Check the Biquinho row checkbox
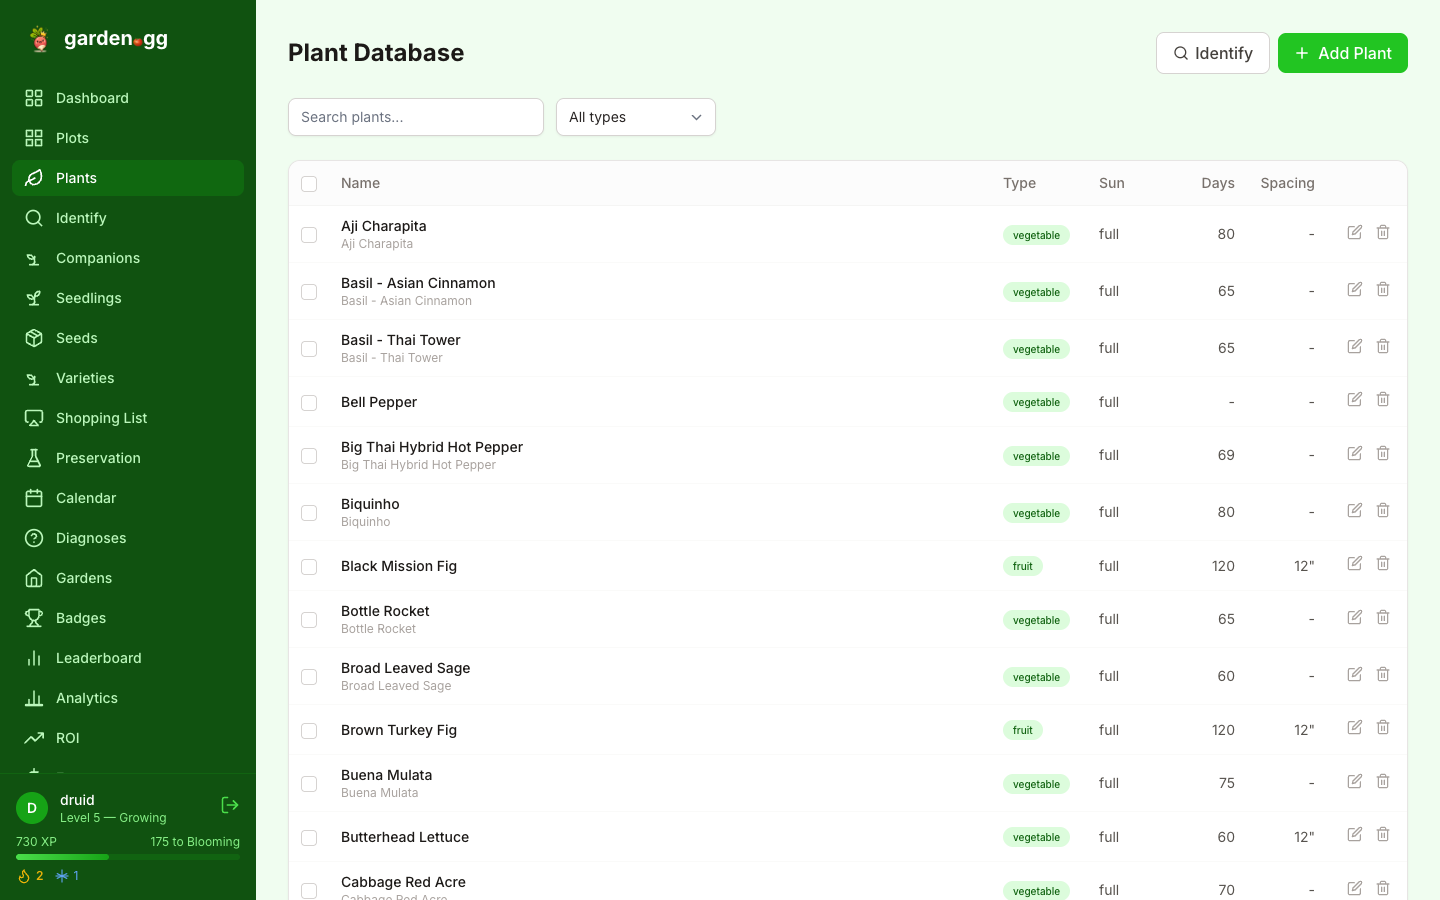The width and height of the screenshot is (1440, 900). pyautogui.click(x=309, y=513)
